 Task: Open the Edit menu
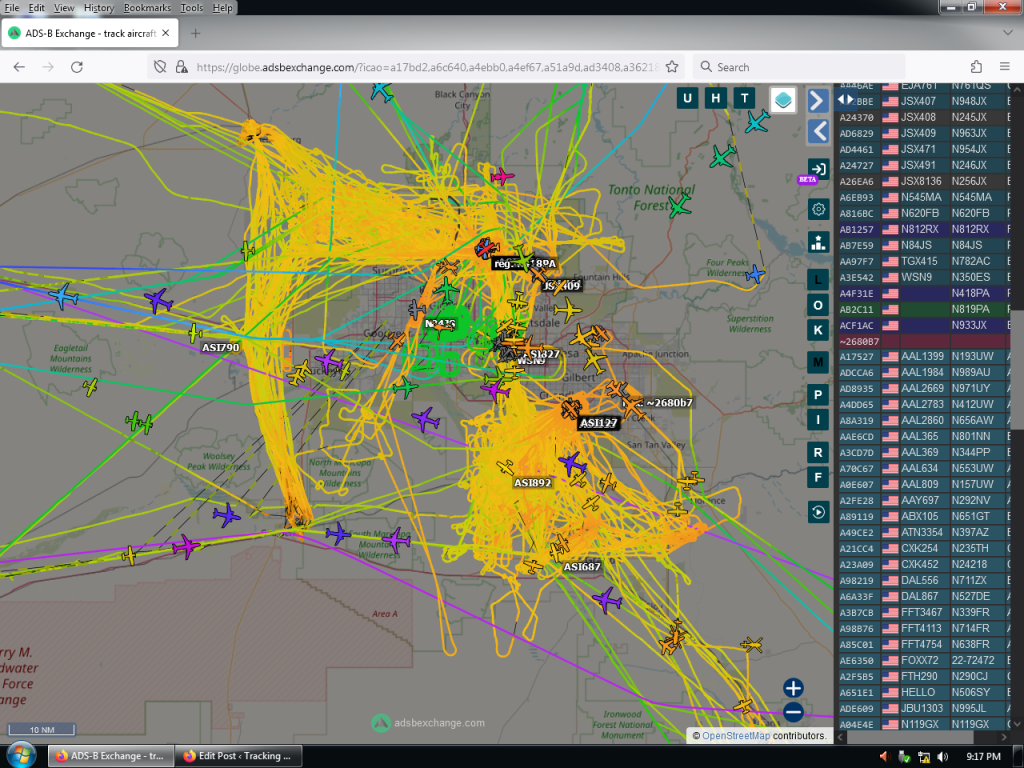pyautogui.click(x=37, y=8)
